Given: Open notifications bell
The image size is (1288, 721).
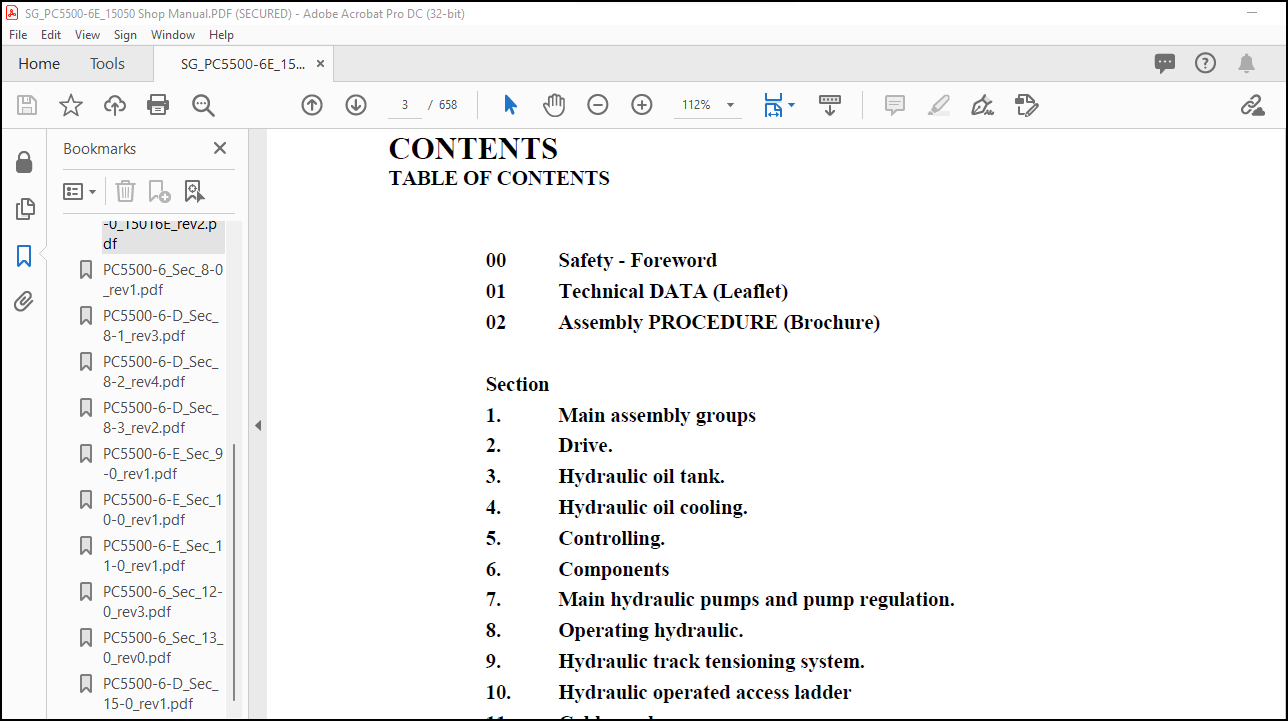Looking at the screenshot, I should (1246, 63).
